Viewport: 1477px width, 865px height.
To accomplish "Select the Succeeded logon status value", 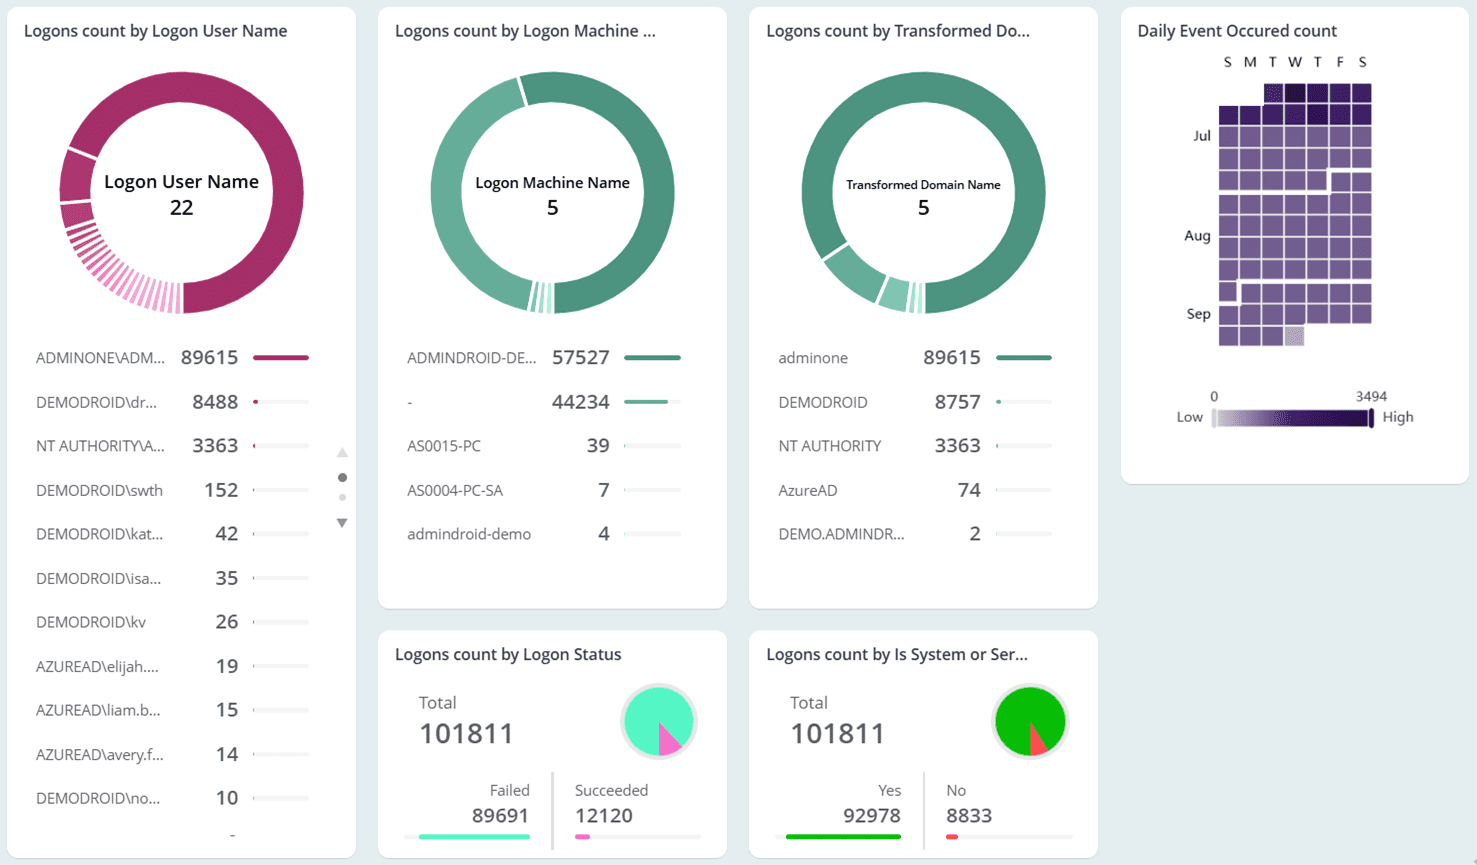I will click(x=604, y=815).
